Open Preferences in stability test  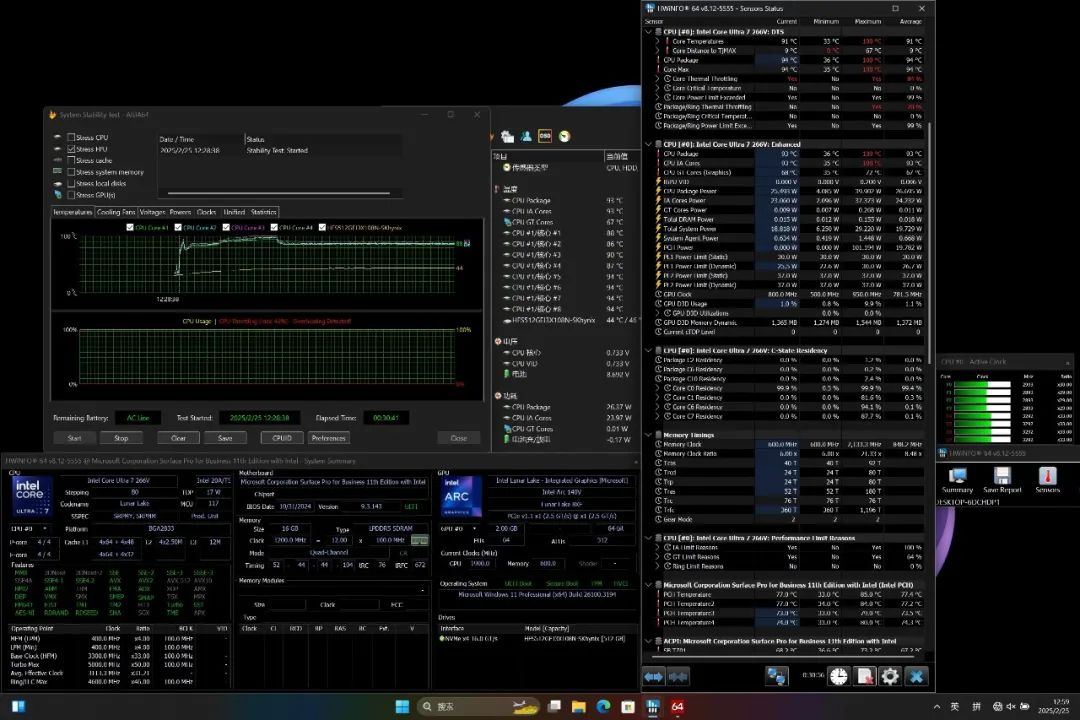[x=329, y=438]
